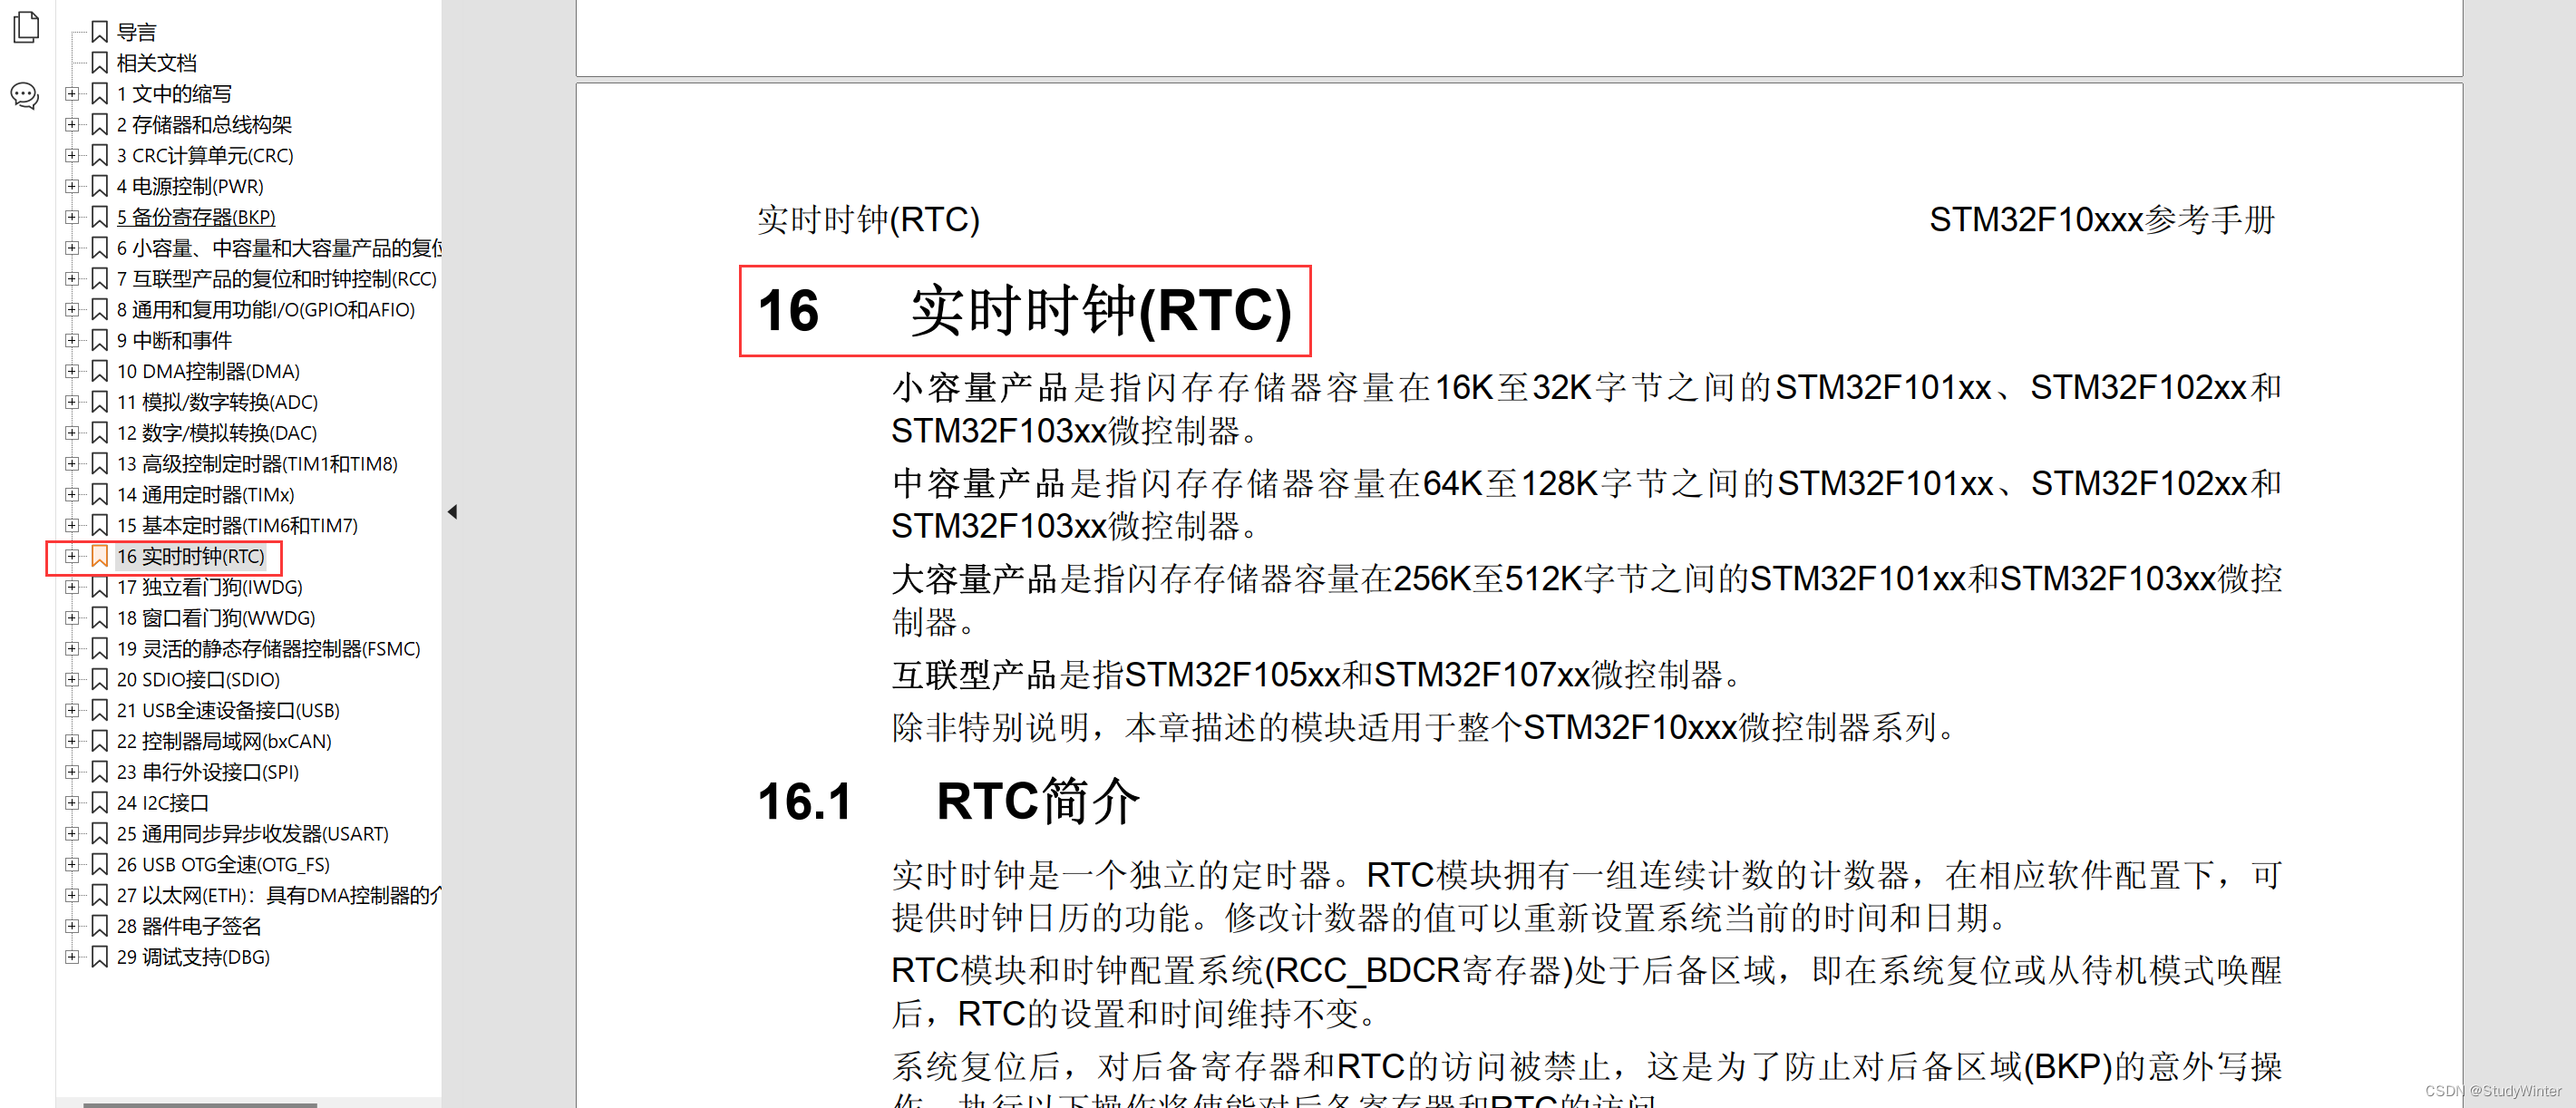Click bookmark icon of 4 电源控制(PWR)
The height and width of the screenshot is (1108, 2576).
click(x=99, y=186)
